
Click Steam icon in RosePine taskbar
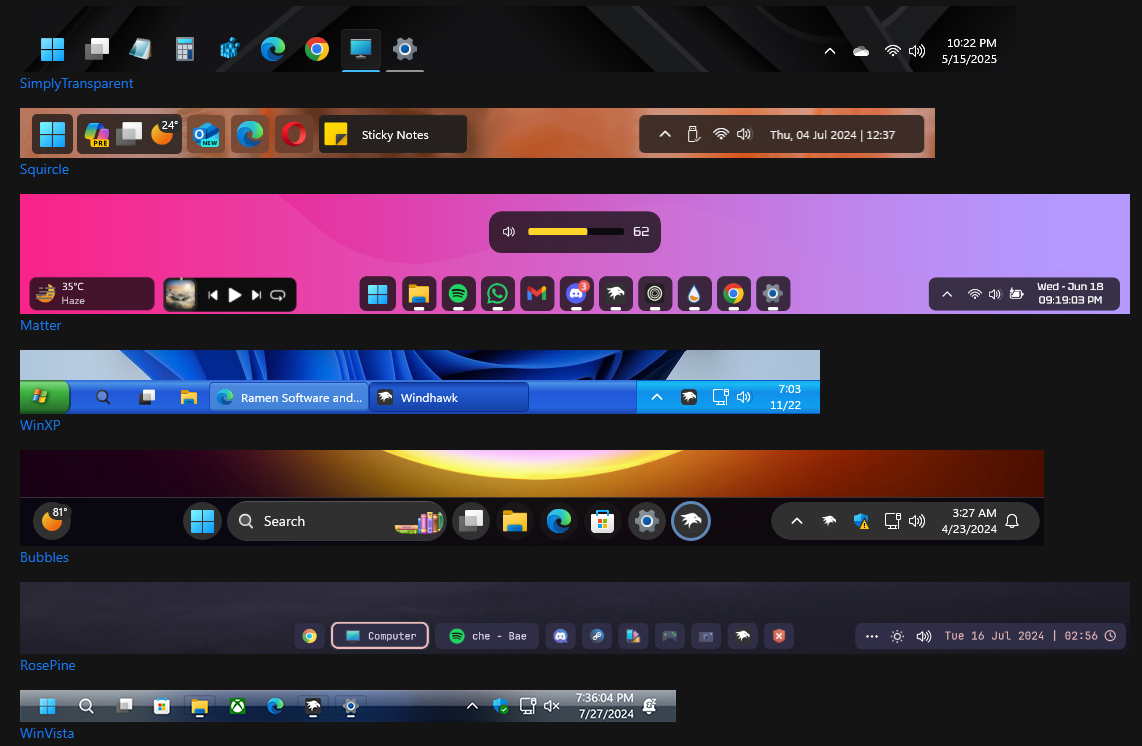point(596,636)
